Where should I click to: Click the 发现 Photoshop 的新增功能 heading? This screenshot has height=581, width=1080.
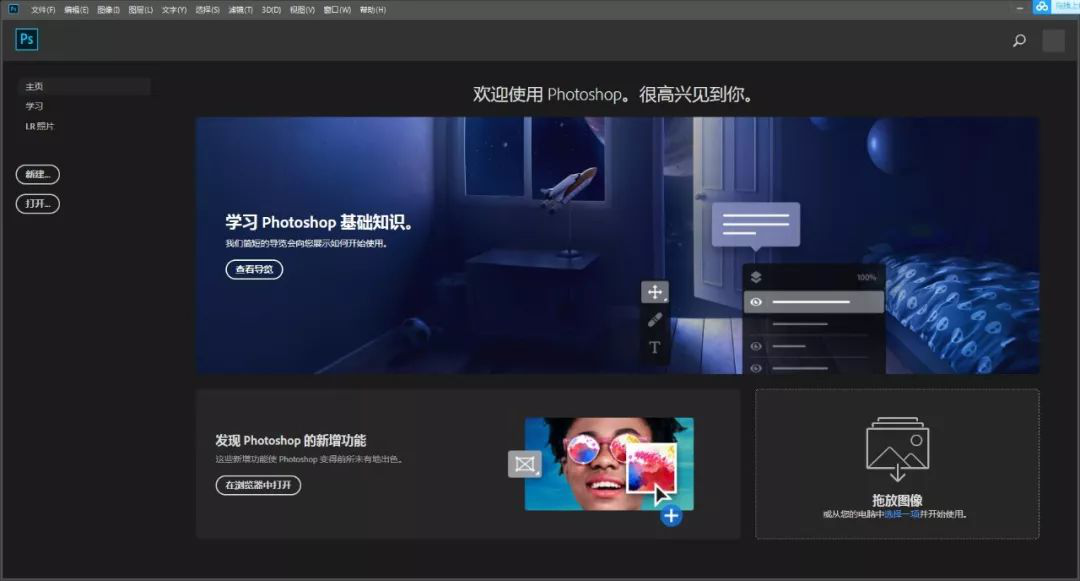(291, 441)
